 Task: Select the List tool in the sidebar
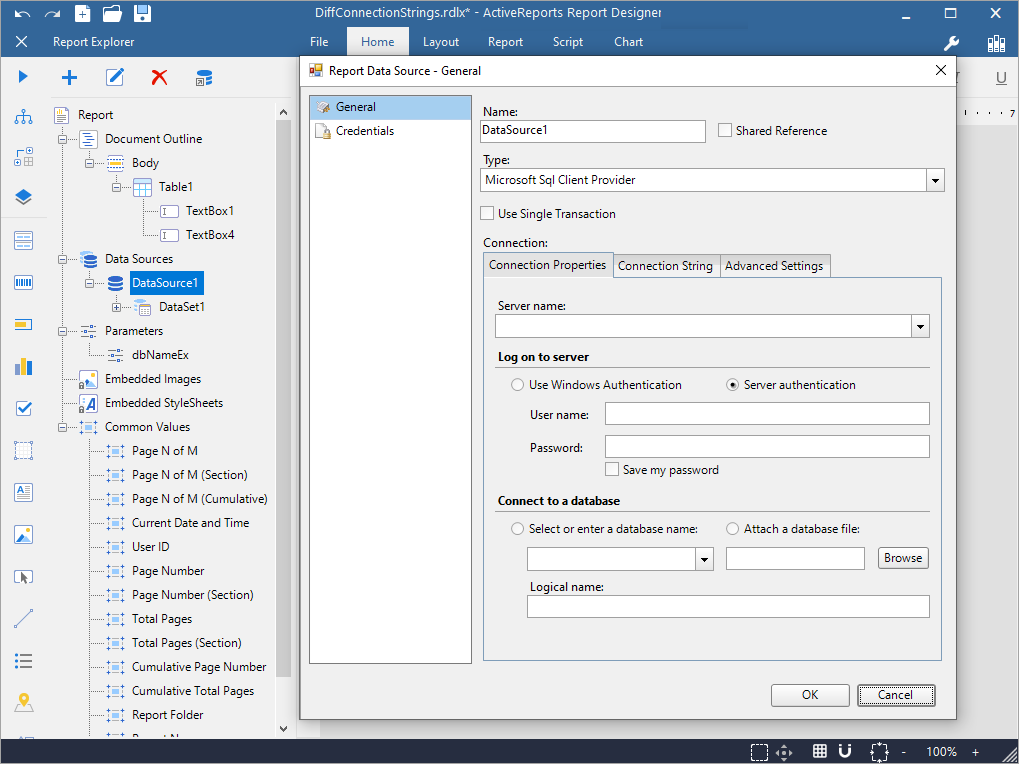23,661
